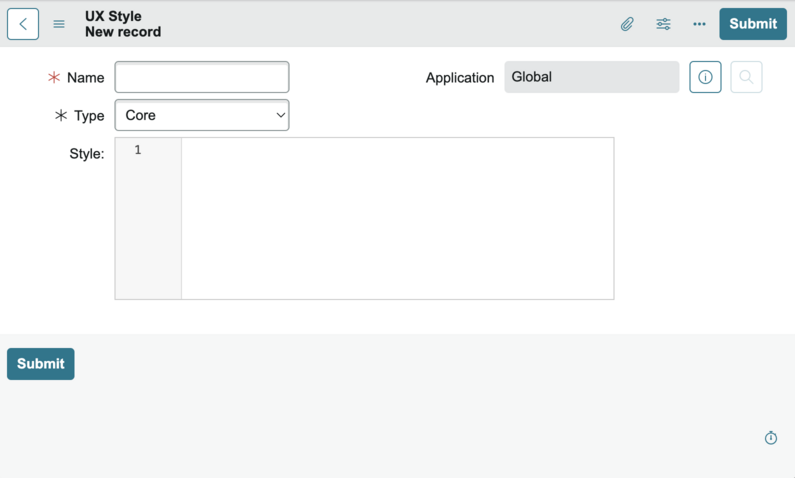Click the Style: label
This screenshot has width=795, height=478.
87,154
